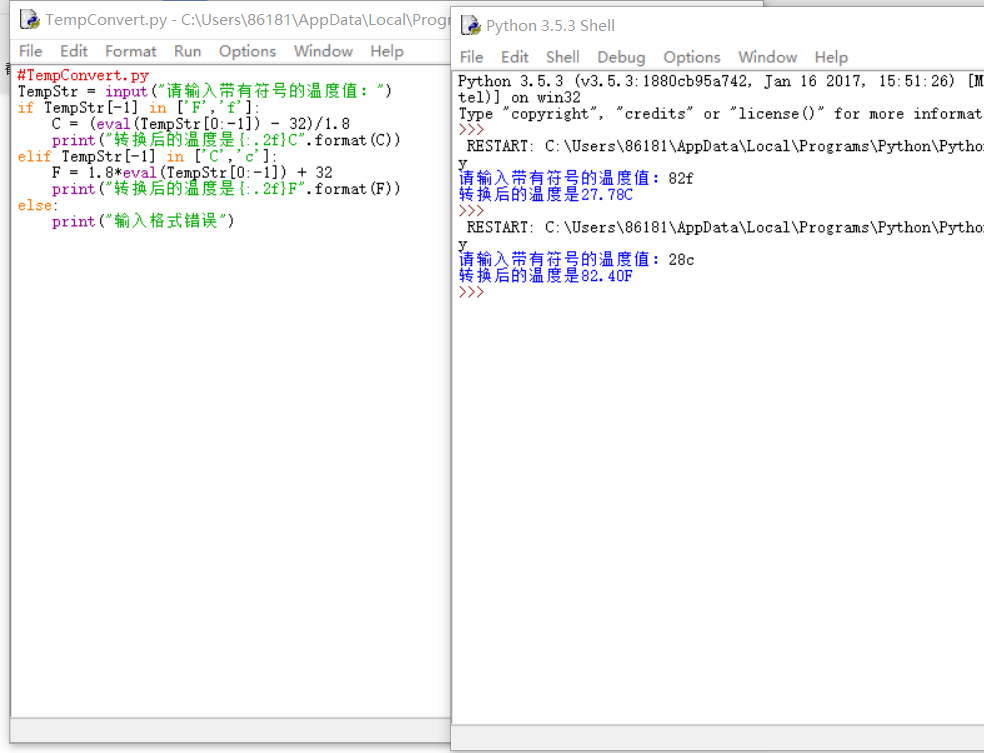Click the Python 3.5.3 Shell title text
This screenshot has width=984, height=753.
(x=550, y=26)
